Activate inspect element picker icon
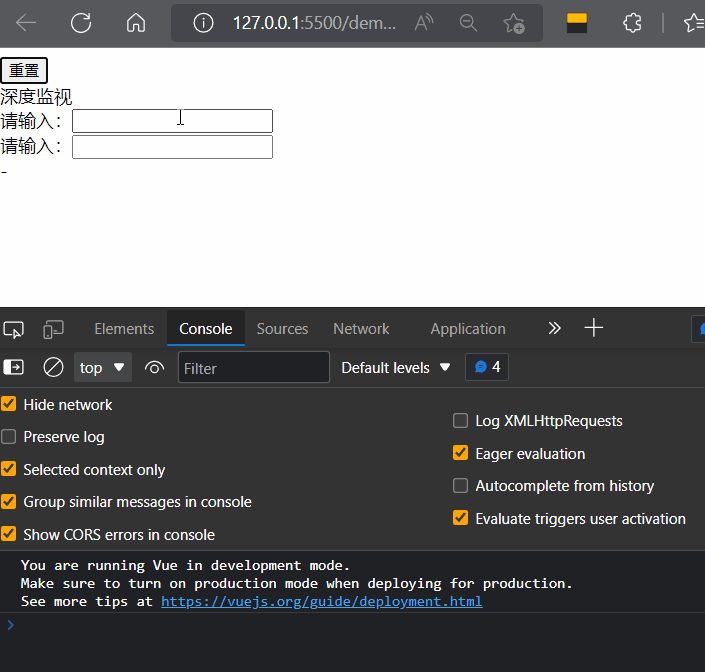The image size is (705, 672). (14, 329)
